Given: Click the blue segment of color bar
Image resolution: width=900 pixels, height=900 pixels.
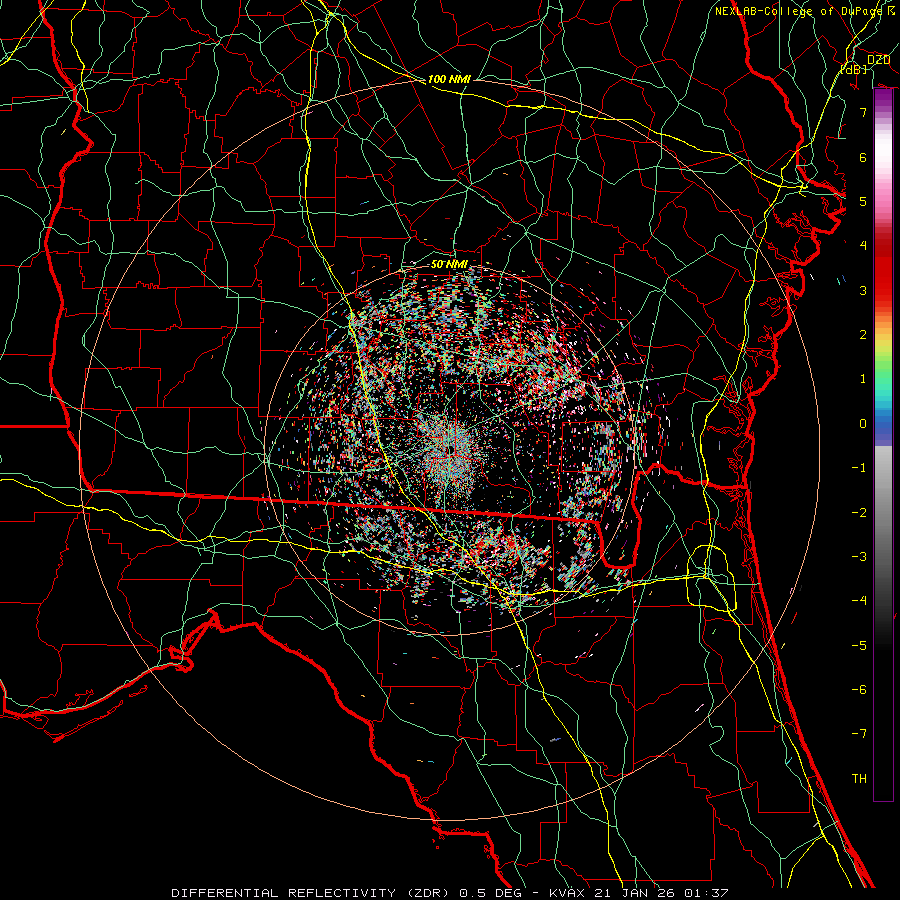Looking at the screenshot, I should 883,428.
